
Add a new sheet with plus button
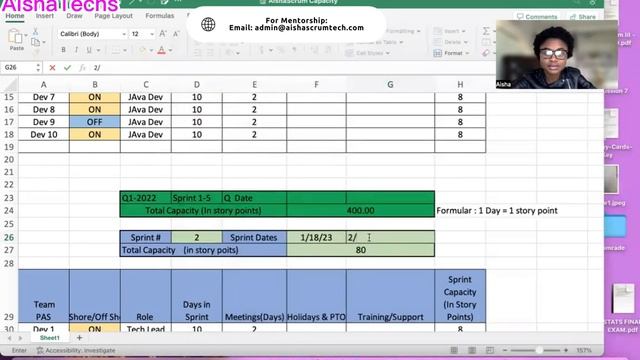click(x=79, y=338)
